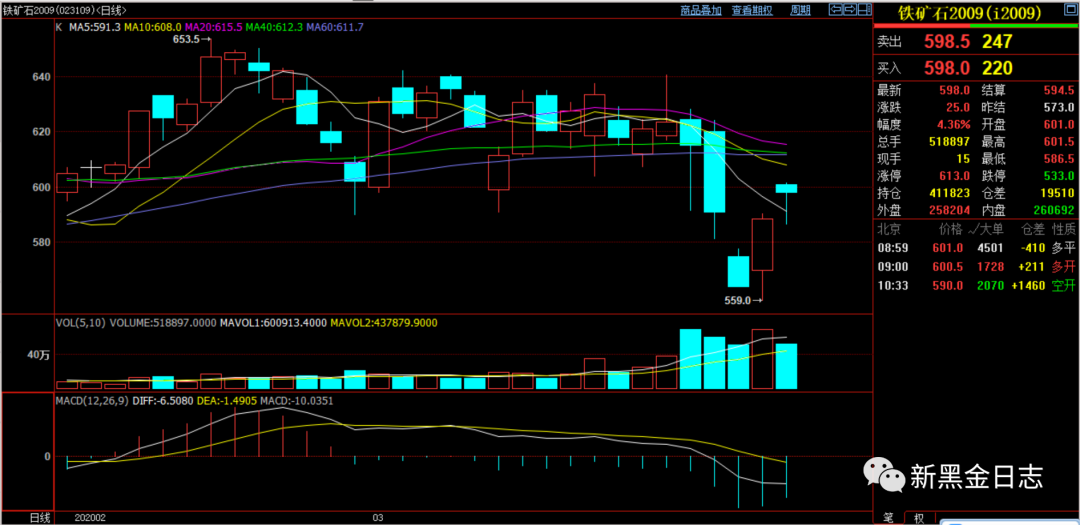Select the 09:00 trade tick row
The image size is (1080, 525).
975,267
